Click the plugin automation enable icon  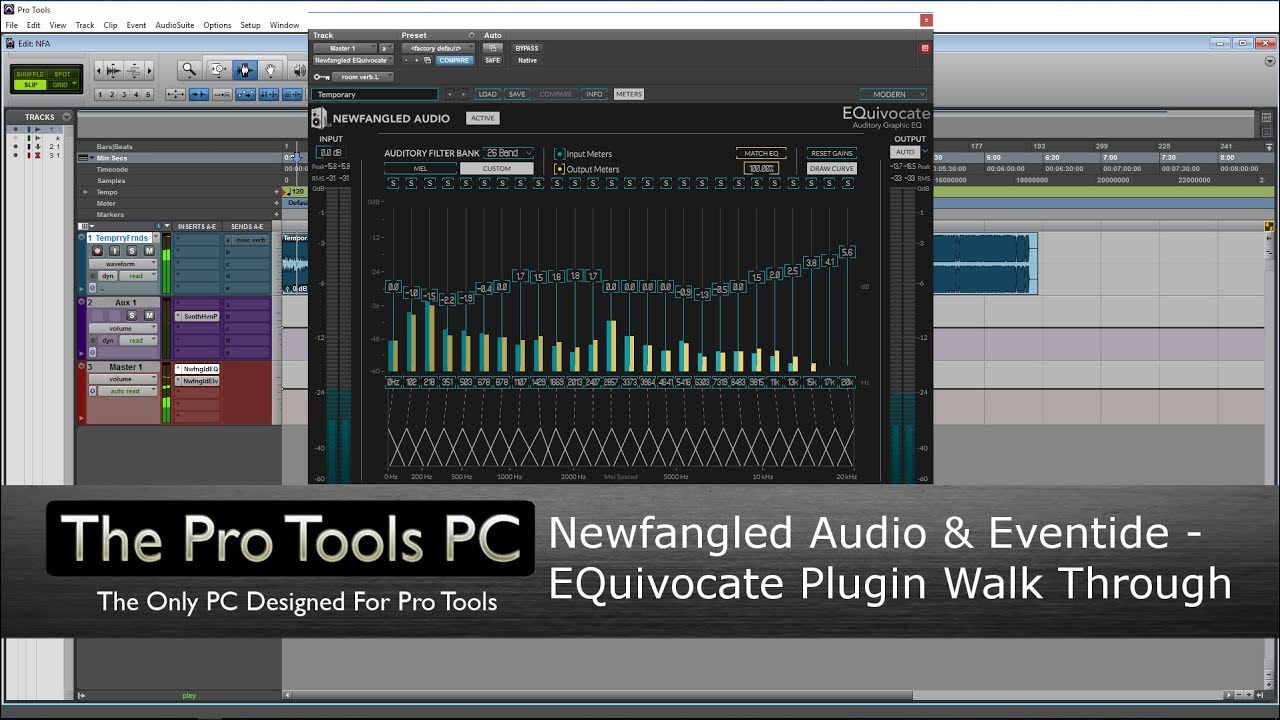point(492,48)
